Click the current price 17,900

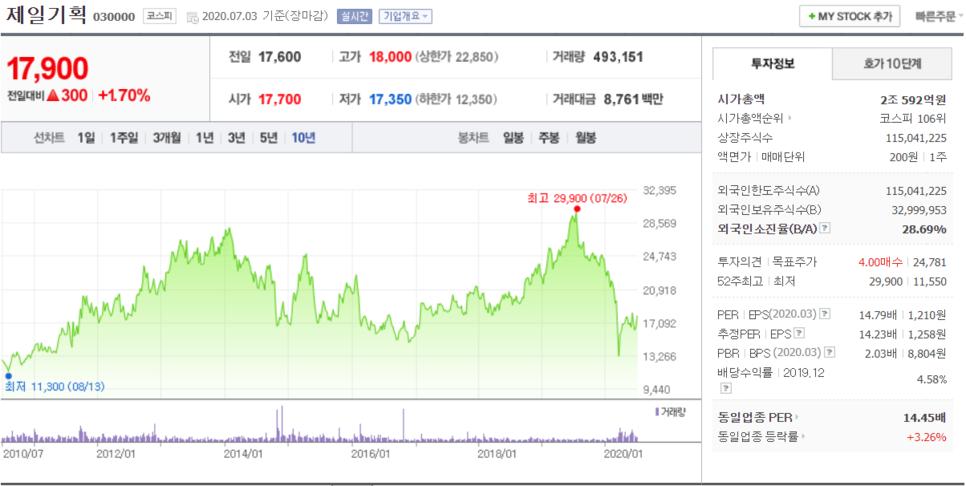[x=47, y=68]
